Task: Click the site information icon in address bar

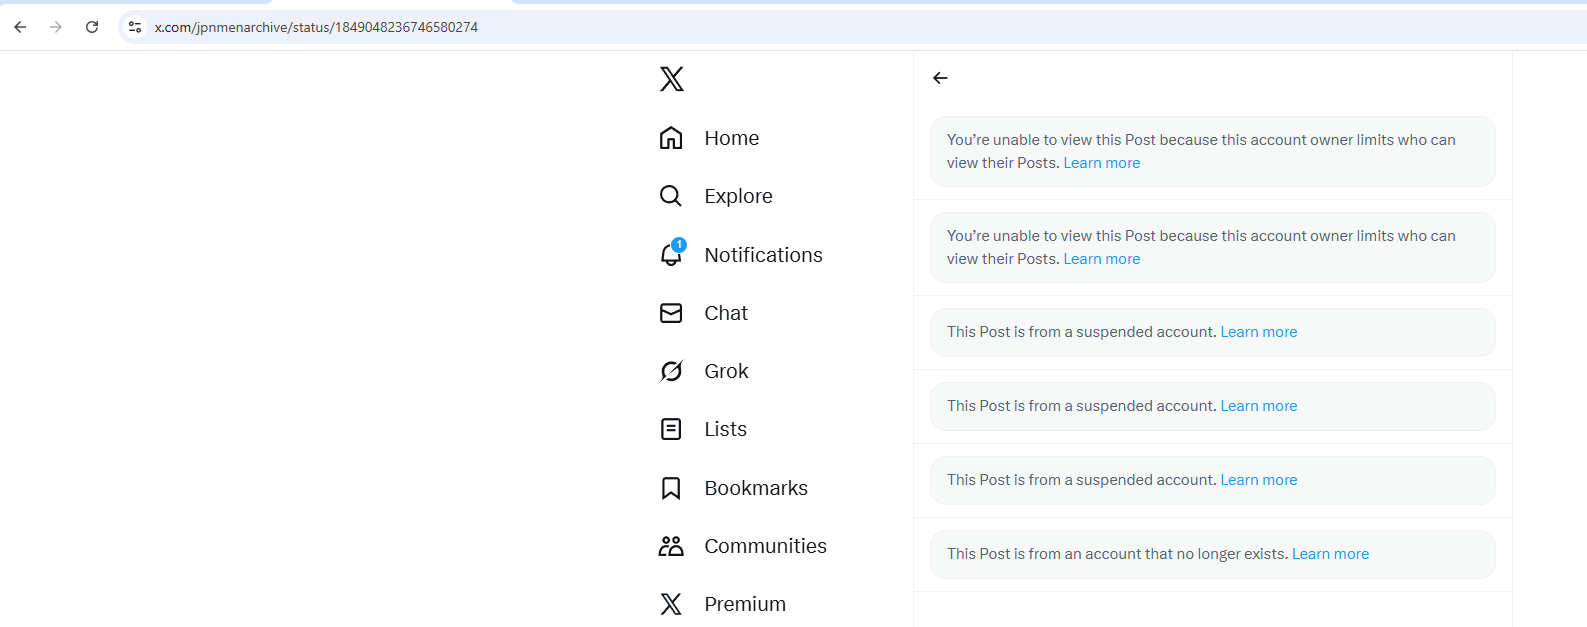Action: point(135,27)
